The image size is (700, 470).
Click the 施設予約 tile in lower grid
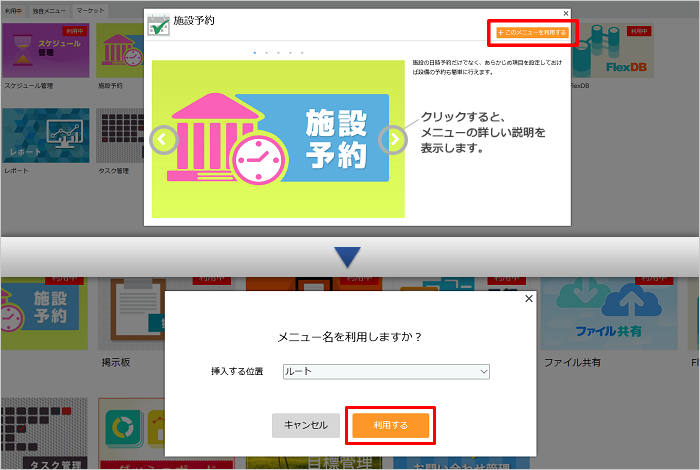coord(44,313)
